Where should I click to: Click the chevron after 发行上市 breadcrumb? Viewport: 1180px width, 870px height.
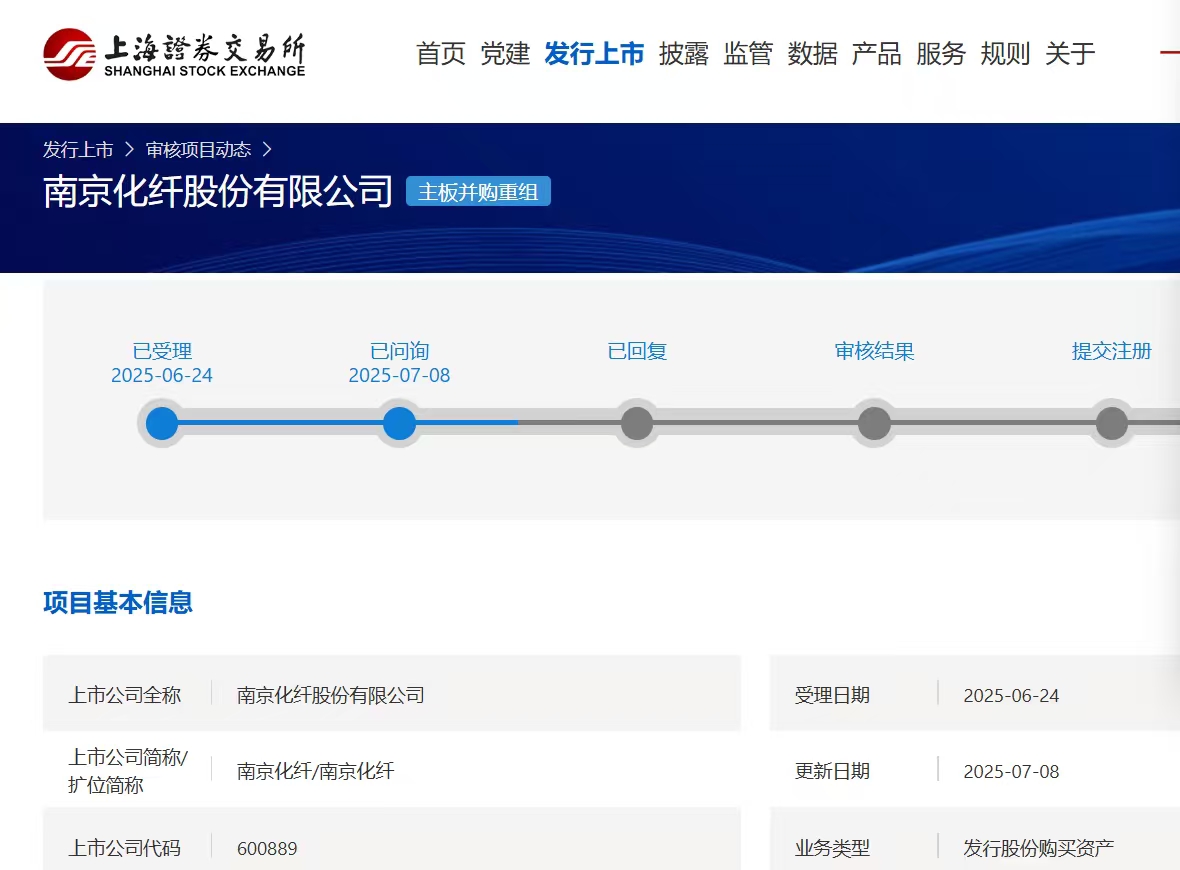point(129,150)
